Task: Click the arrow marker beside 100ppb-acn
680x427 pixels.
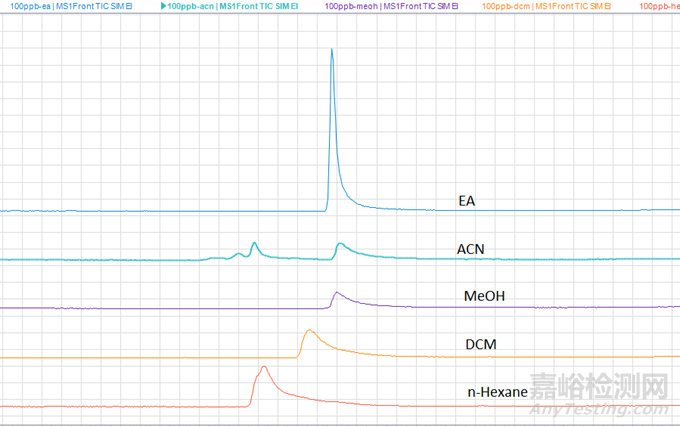Action: [163, 6]
